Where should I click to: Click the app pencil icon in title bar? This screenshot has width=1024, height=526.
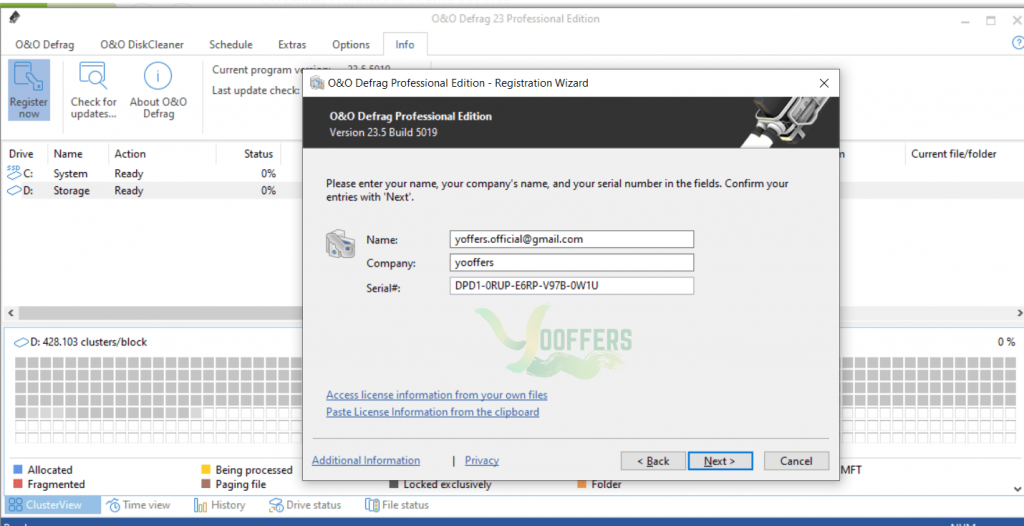pyautogui.click(x=14, y=18)
